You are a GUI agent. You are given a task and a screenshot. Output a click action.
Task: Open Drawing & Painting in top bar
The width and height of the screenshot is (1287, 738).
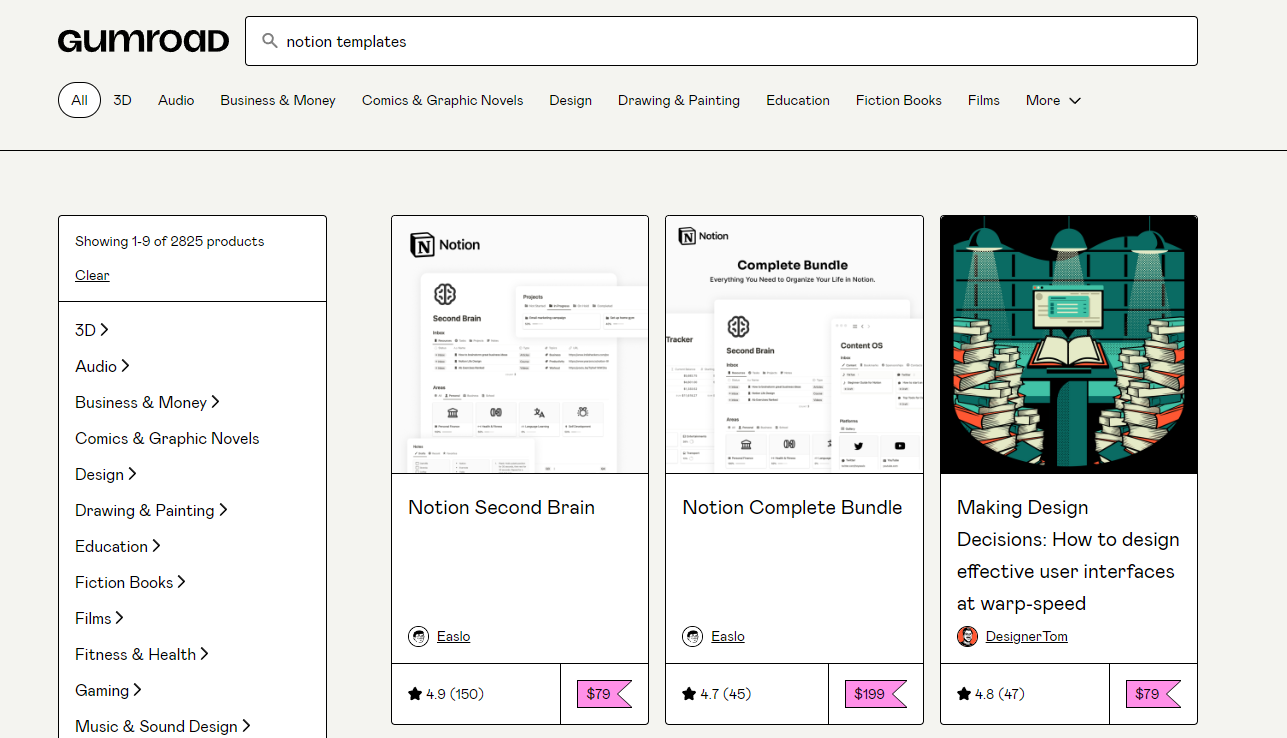coord(679,100)
